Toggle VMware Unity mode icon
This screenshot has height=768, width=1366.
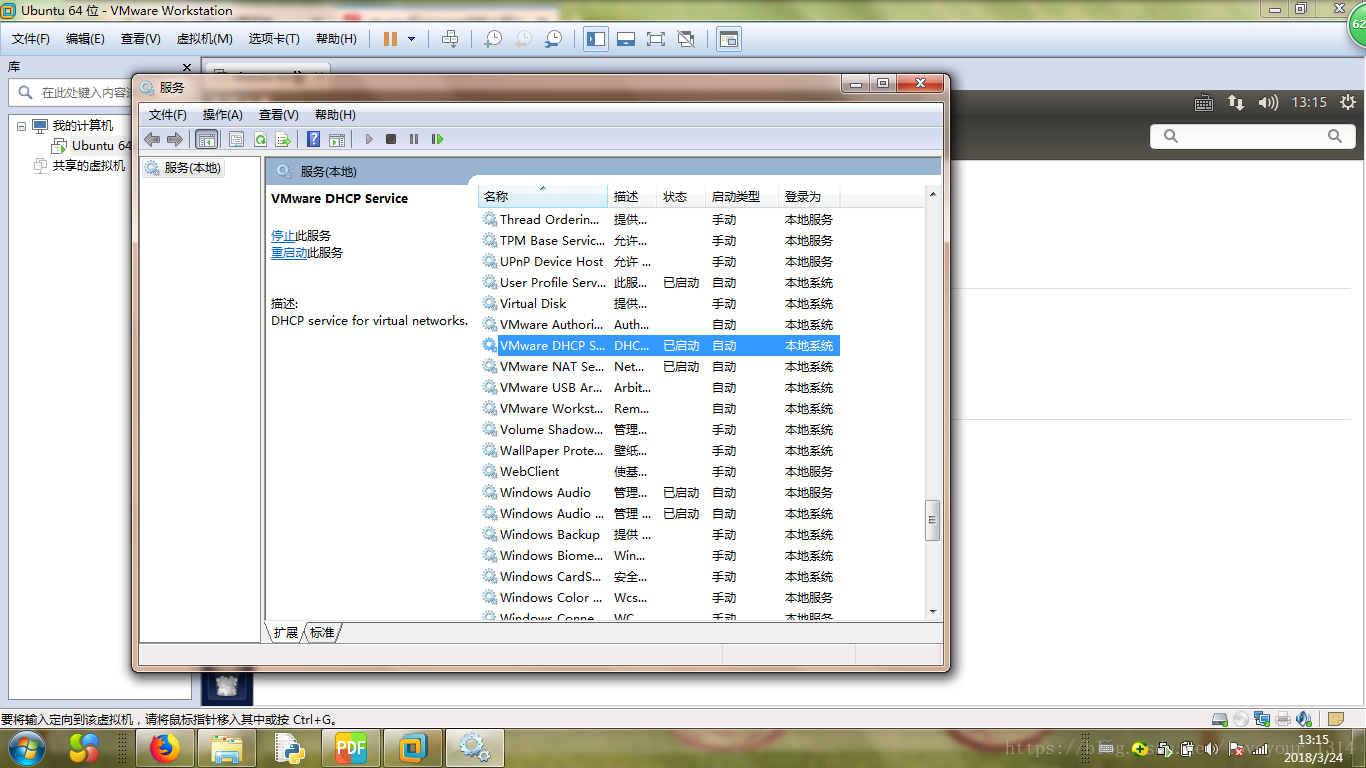686,39
